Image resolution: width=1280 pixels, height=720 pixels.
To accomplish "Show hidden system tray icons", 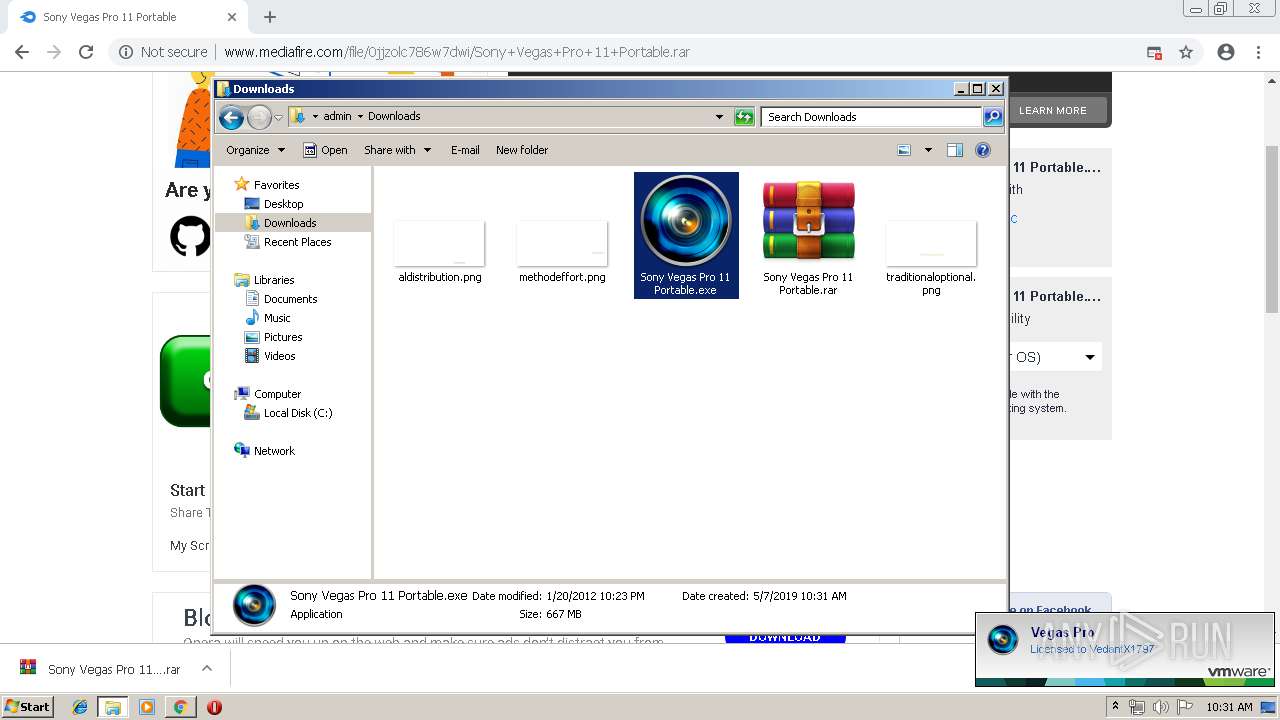I will [x=1116, y=707].
